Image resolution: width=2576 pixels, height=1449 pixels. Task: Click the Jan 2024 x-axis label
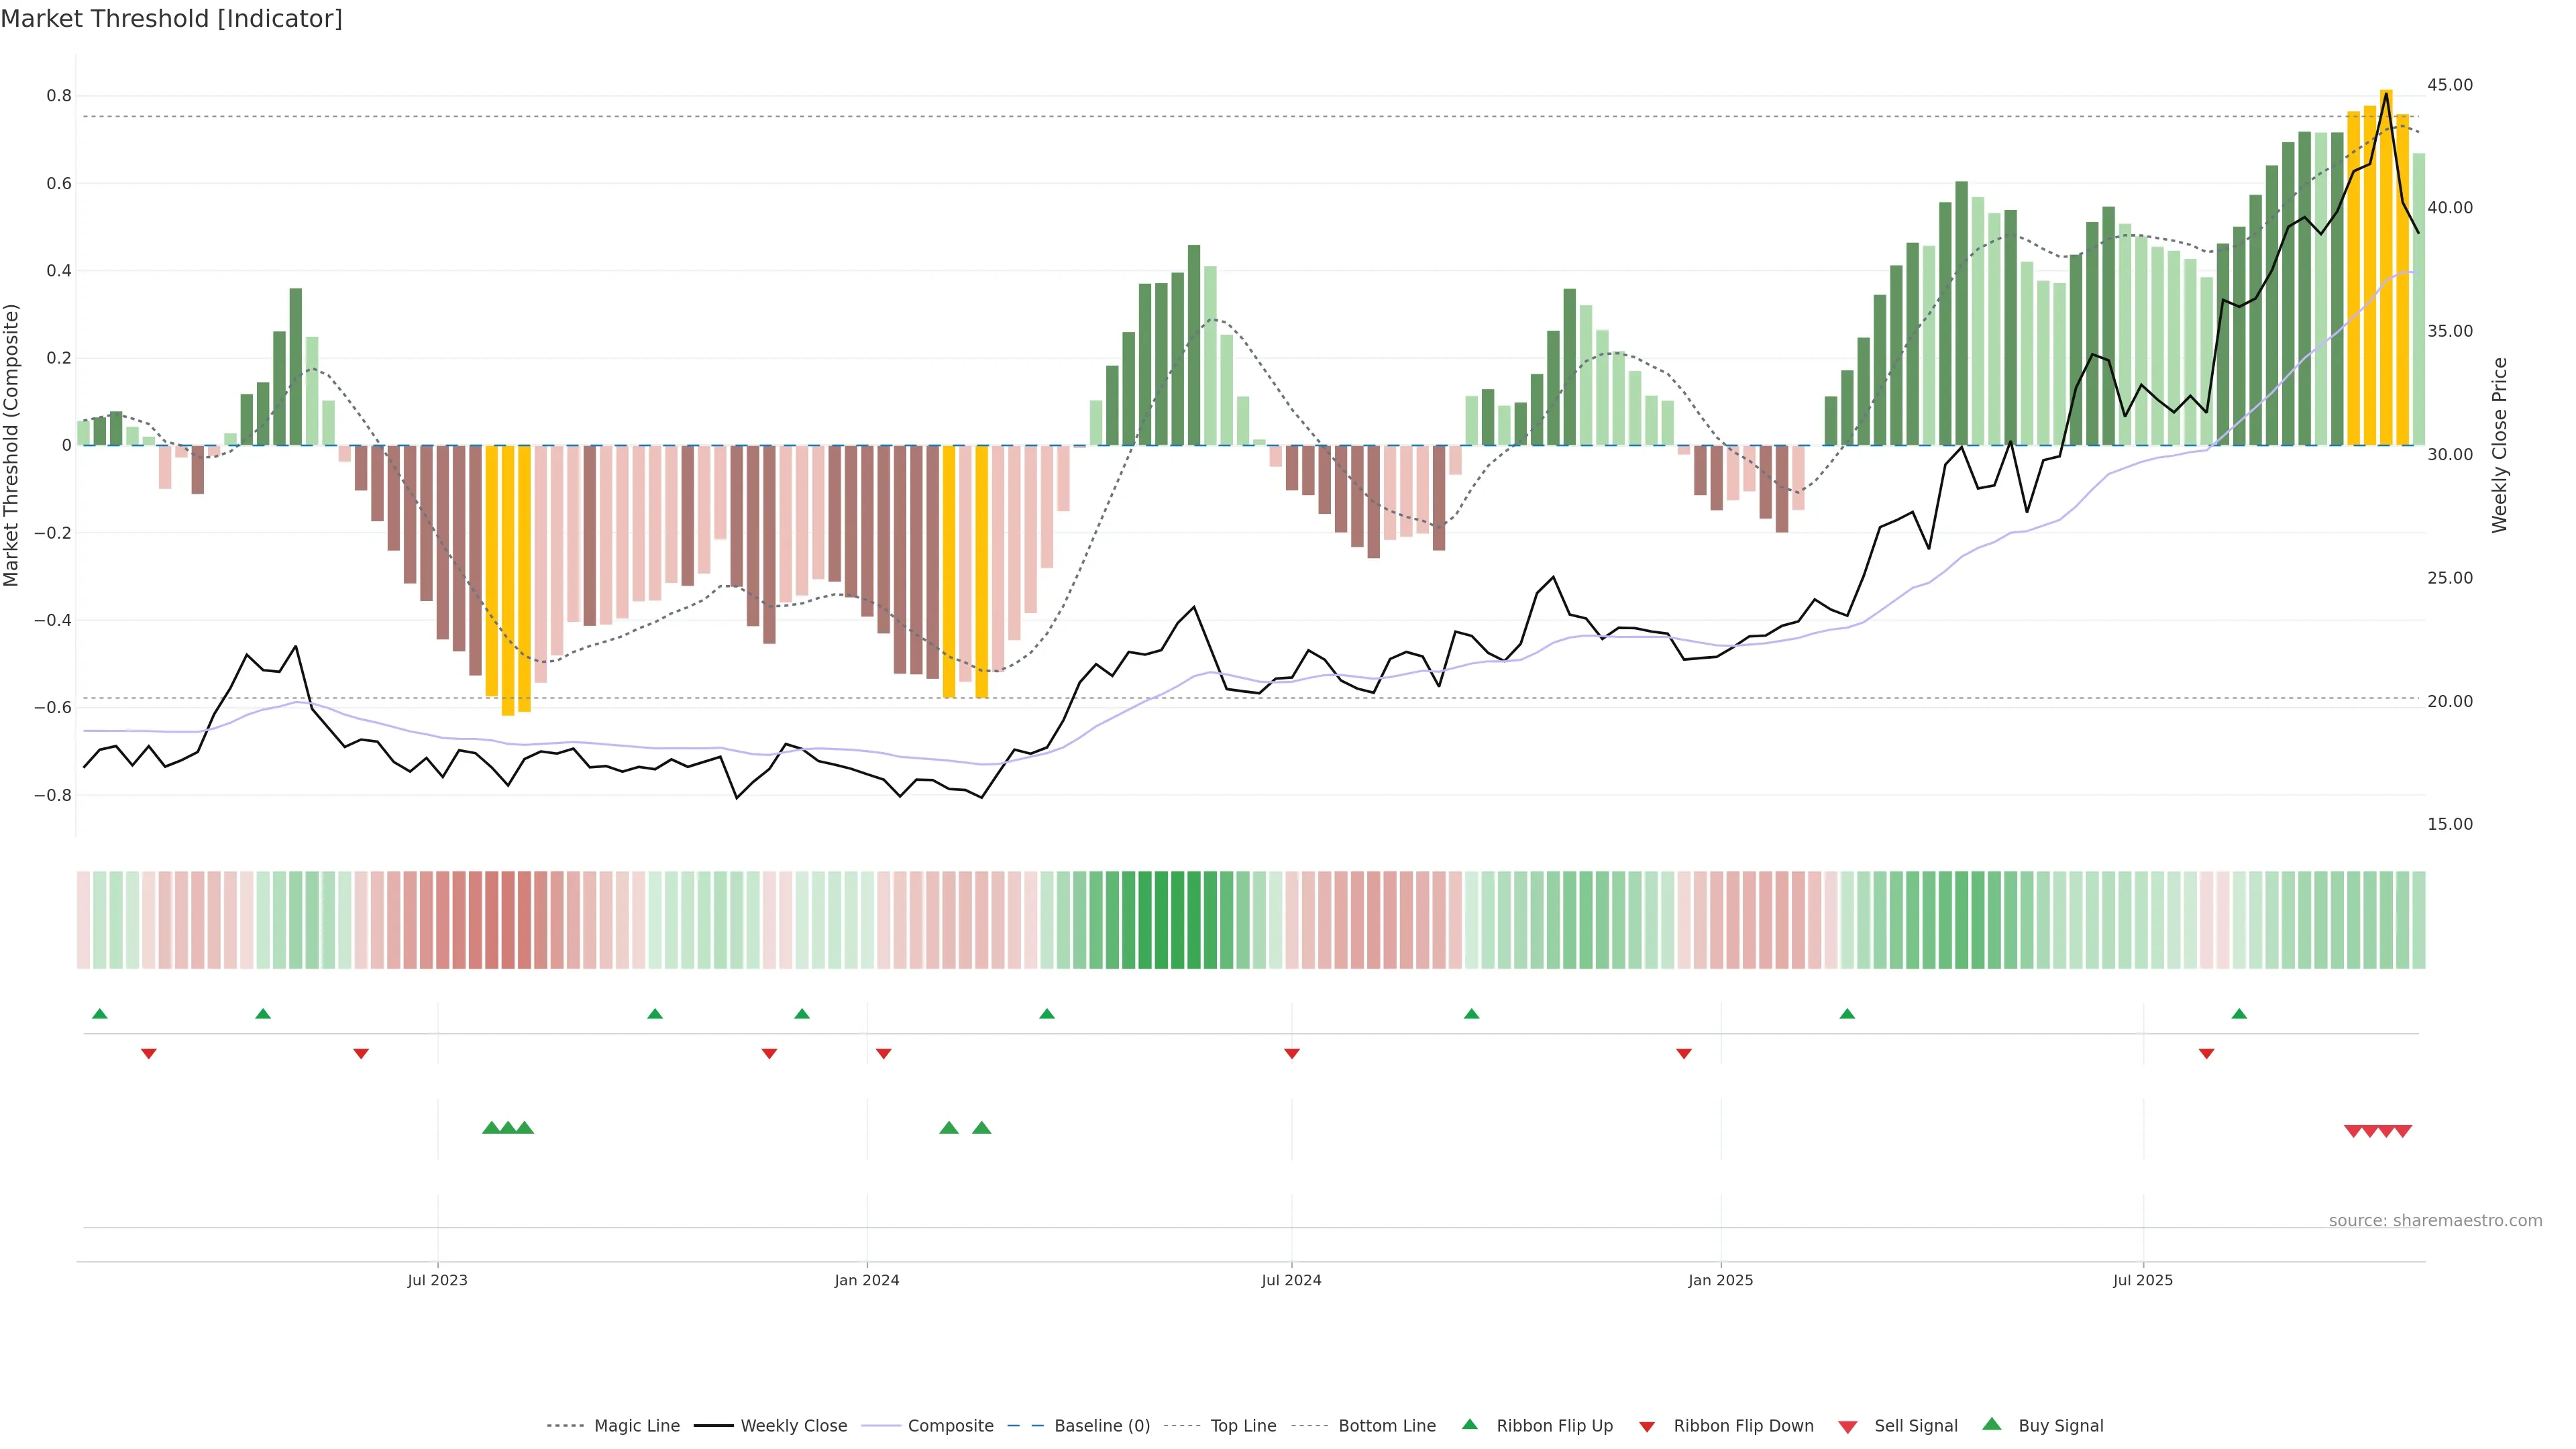pyautogui.click(x=866, y=1280)
